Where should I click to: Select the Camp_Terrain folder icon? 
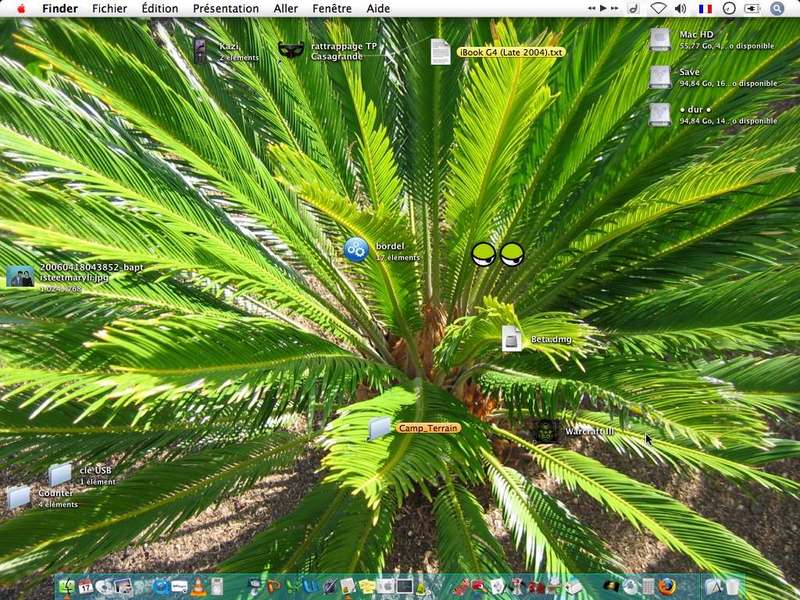click(380, 428)
